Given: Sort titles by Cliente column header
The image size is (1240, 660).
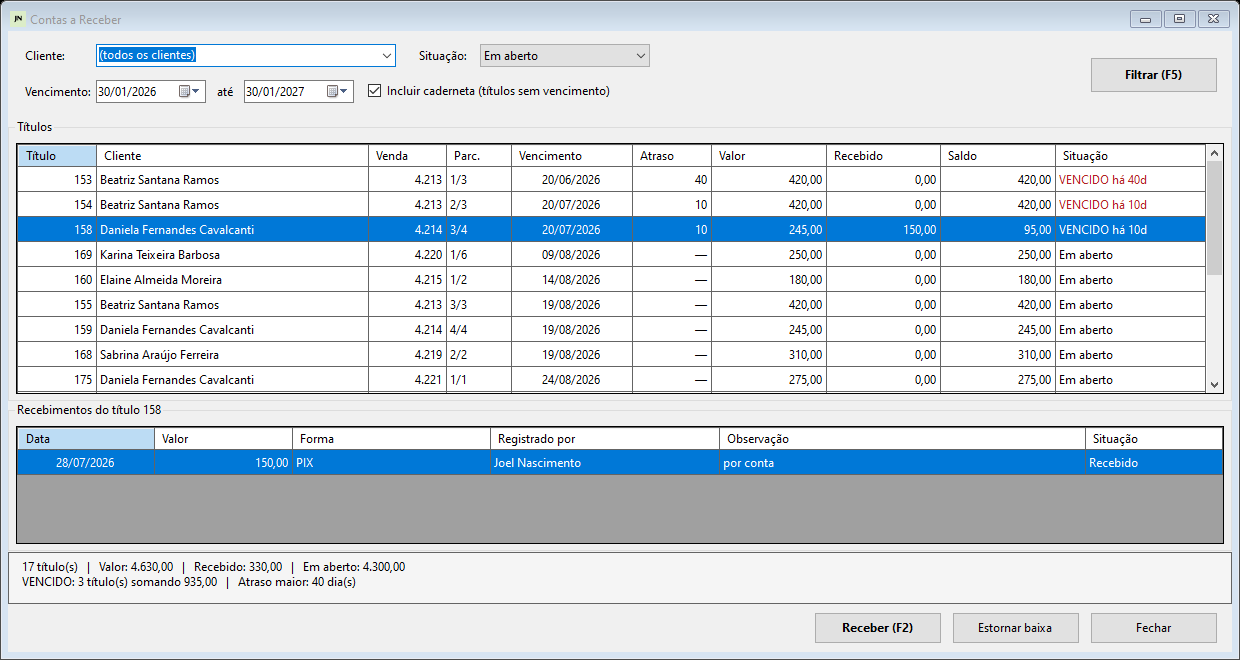Looking at the screenshot, I should click(232, 156).
